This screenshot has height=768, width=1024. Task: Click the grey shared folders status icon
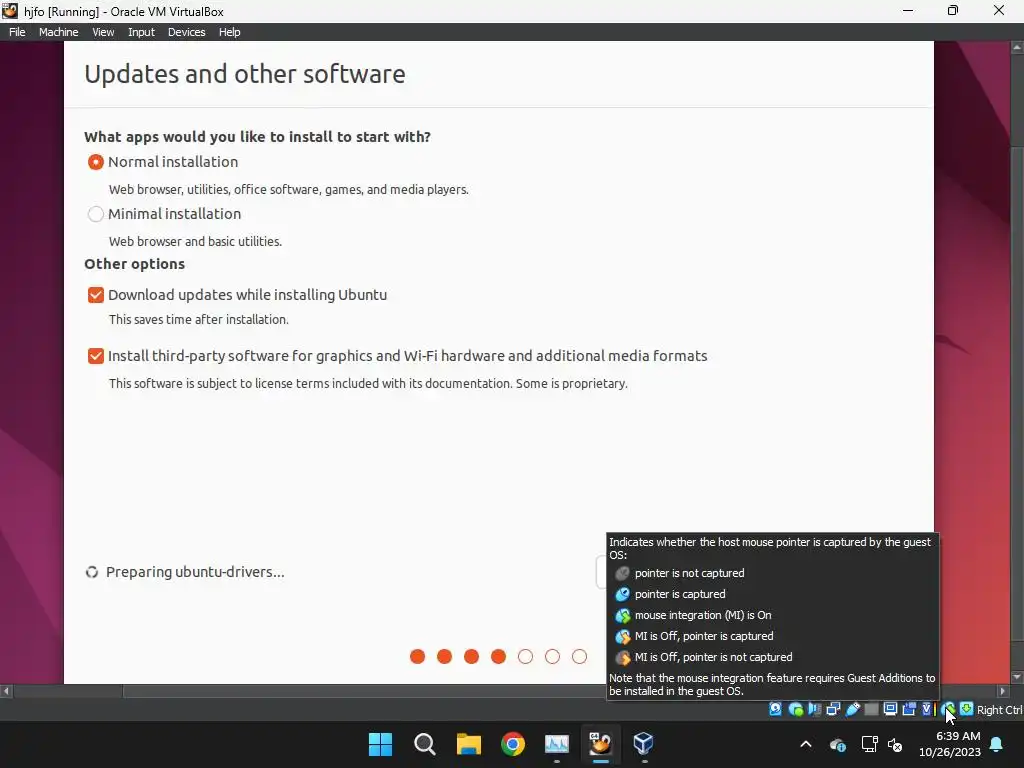[x=871, y=709]
